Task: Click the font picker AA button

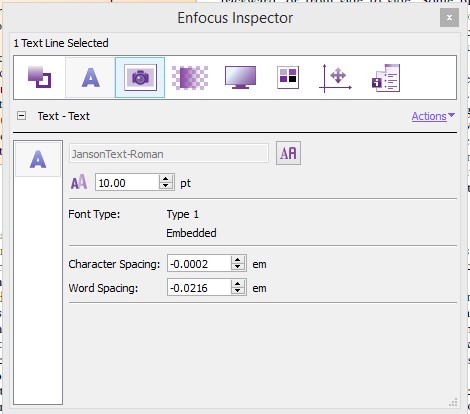Action: pos(288,153)
